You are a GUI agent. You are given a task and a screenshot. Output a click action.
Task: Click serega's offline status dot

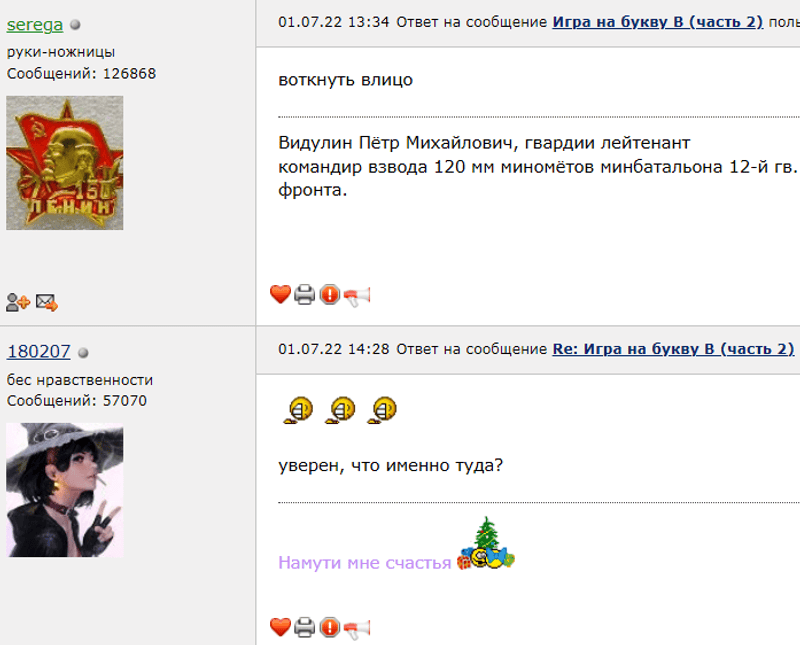[75, 24]
